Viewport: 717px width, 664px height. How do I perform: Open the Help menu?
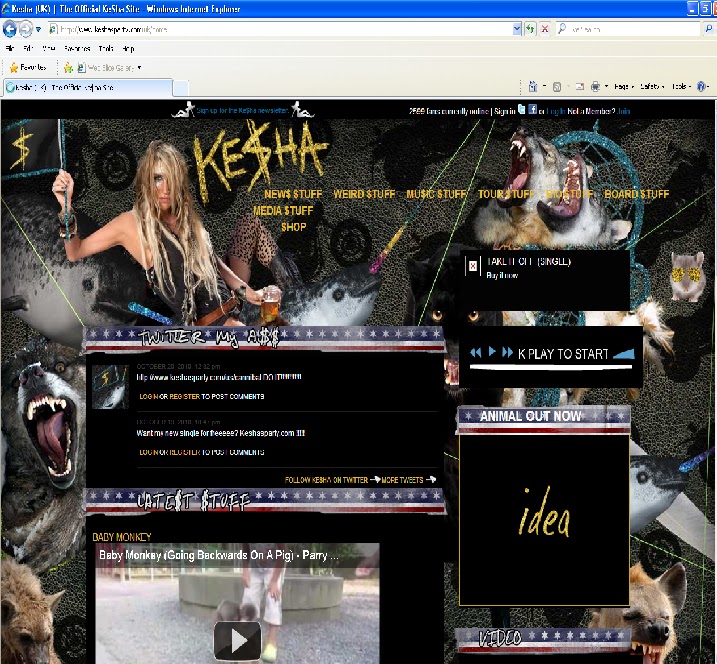coord(128,48)
